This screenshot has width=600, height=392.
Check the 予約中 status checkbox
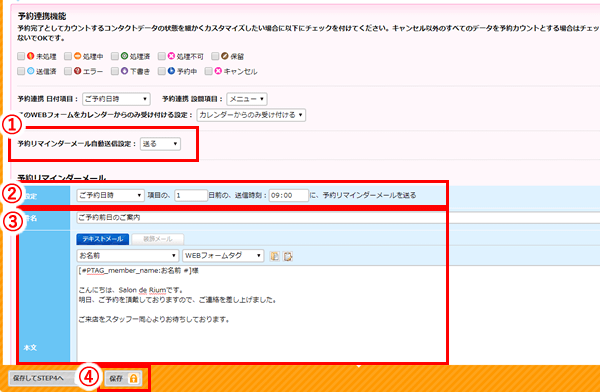pyautogui.click(x=162, y=71)
